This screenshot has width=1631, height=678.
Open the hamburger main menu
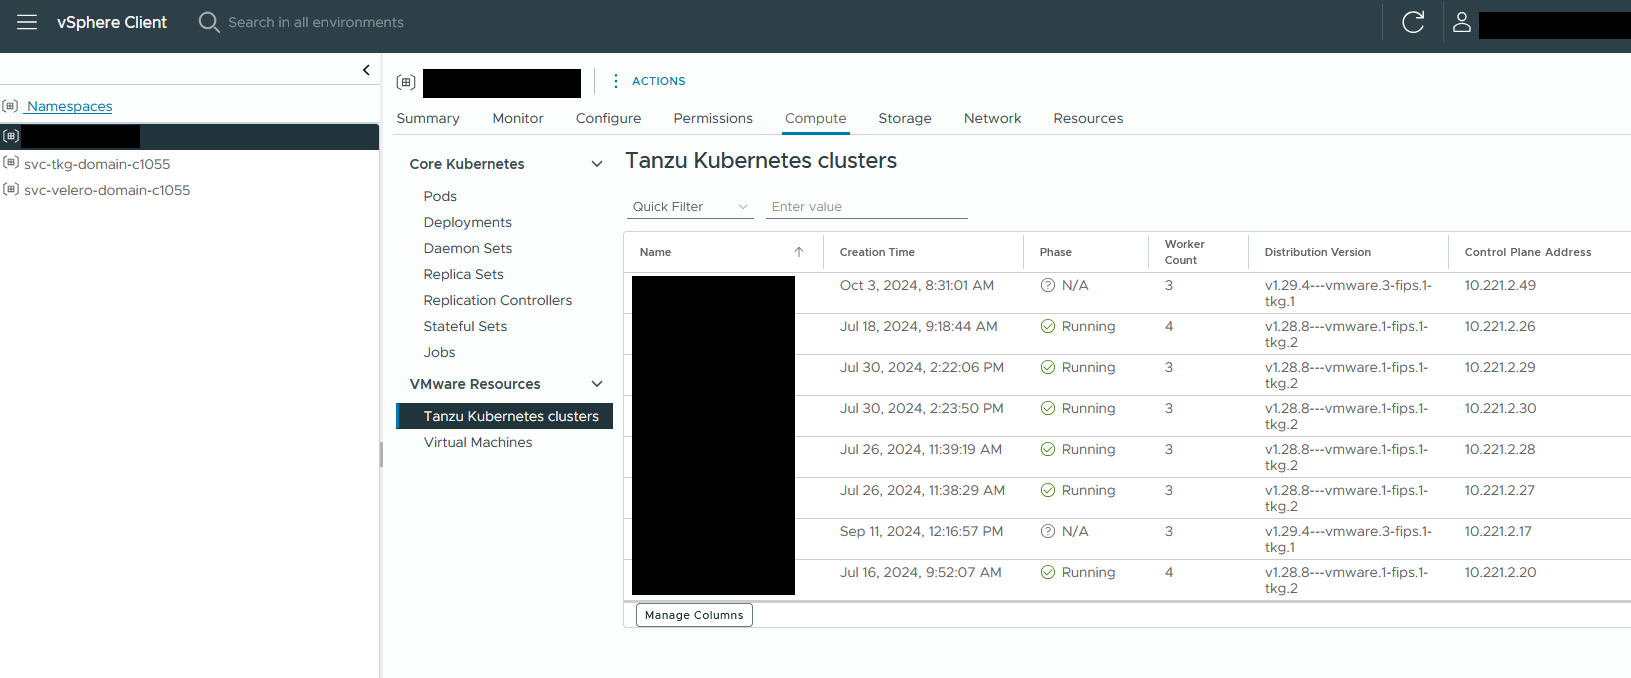(27, 22)
